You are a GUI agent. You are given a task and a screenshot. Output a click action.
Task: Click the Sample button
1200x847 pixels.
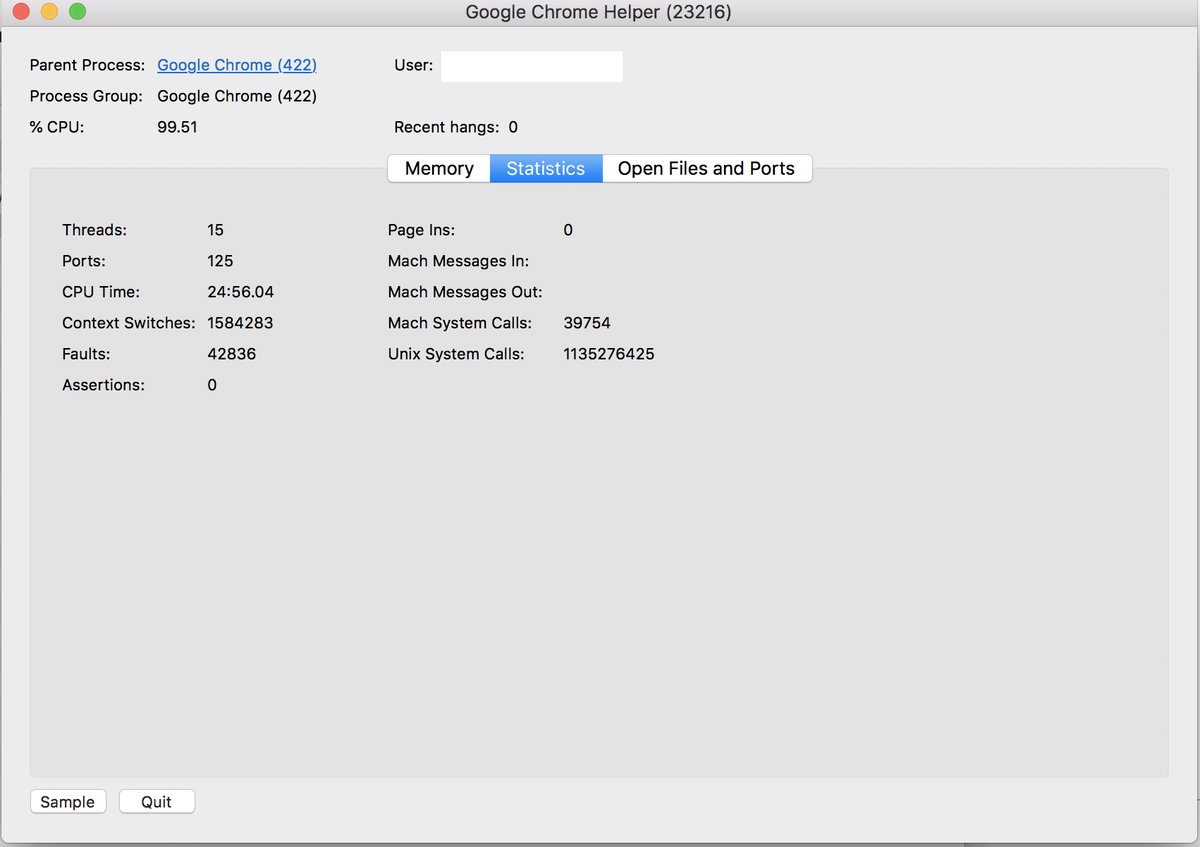(x=68, y=802)
